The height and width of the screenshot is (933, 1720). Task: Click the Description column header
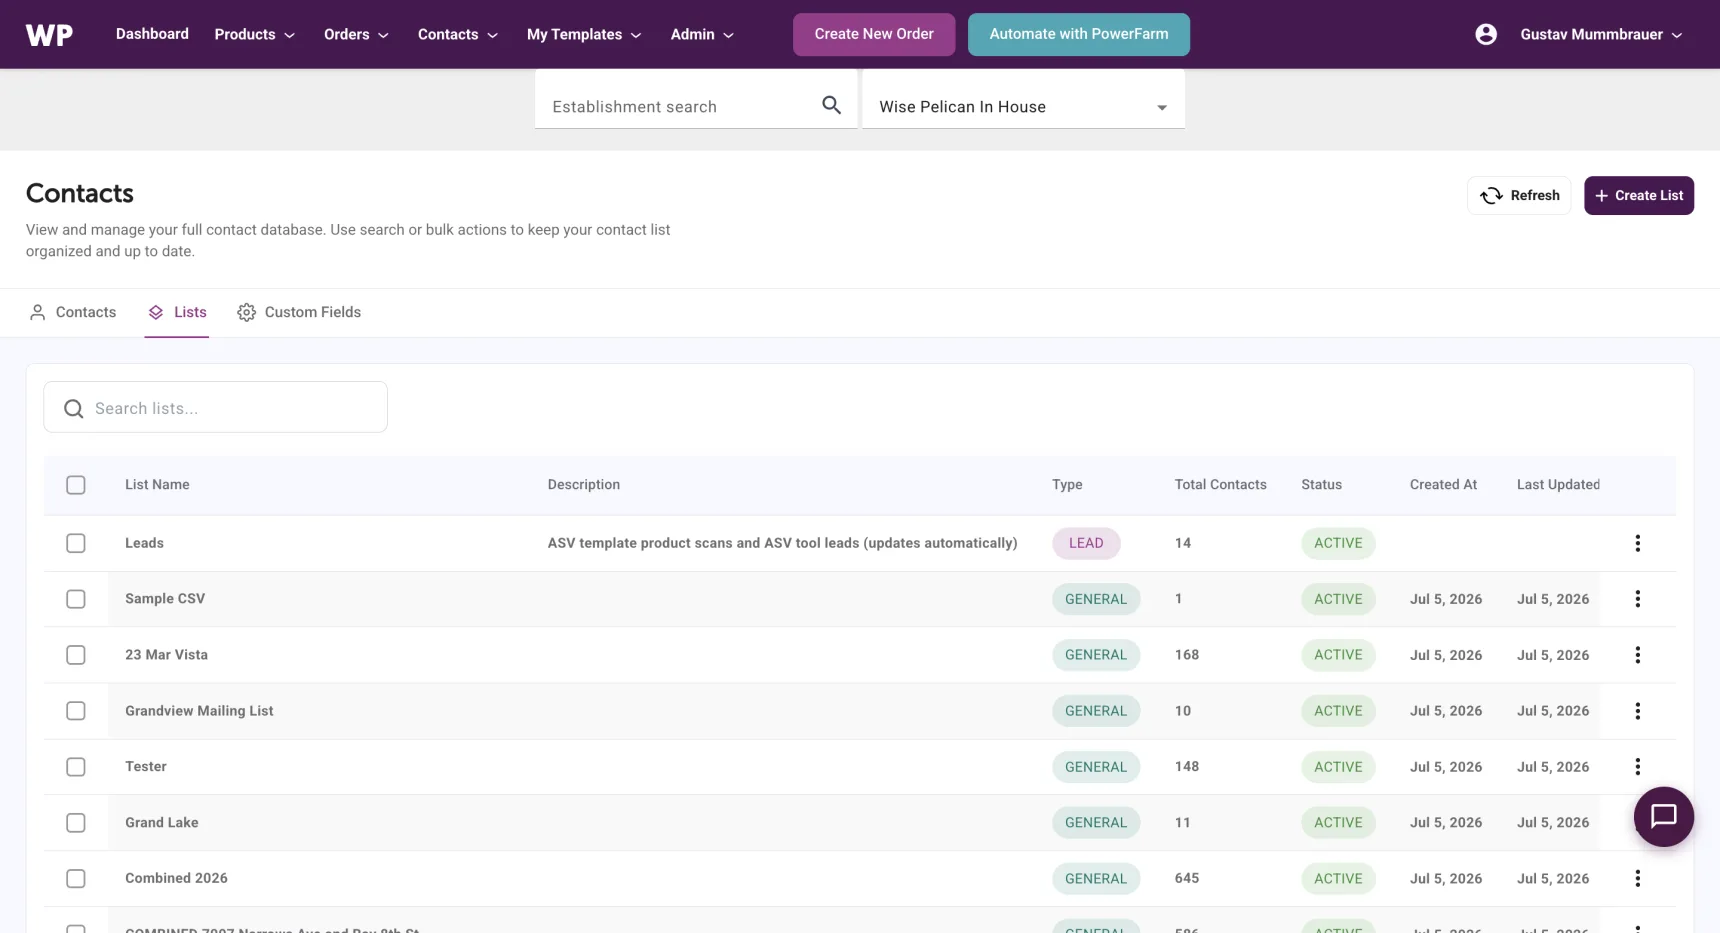point(583,484)
